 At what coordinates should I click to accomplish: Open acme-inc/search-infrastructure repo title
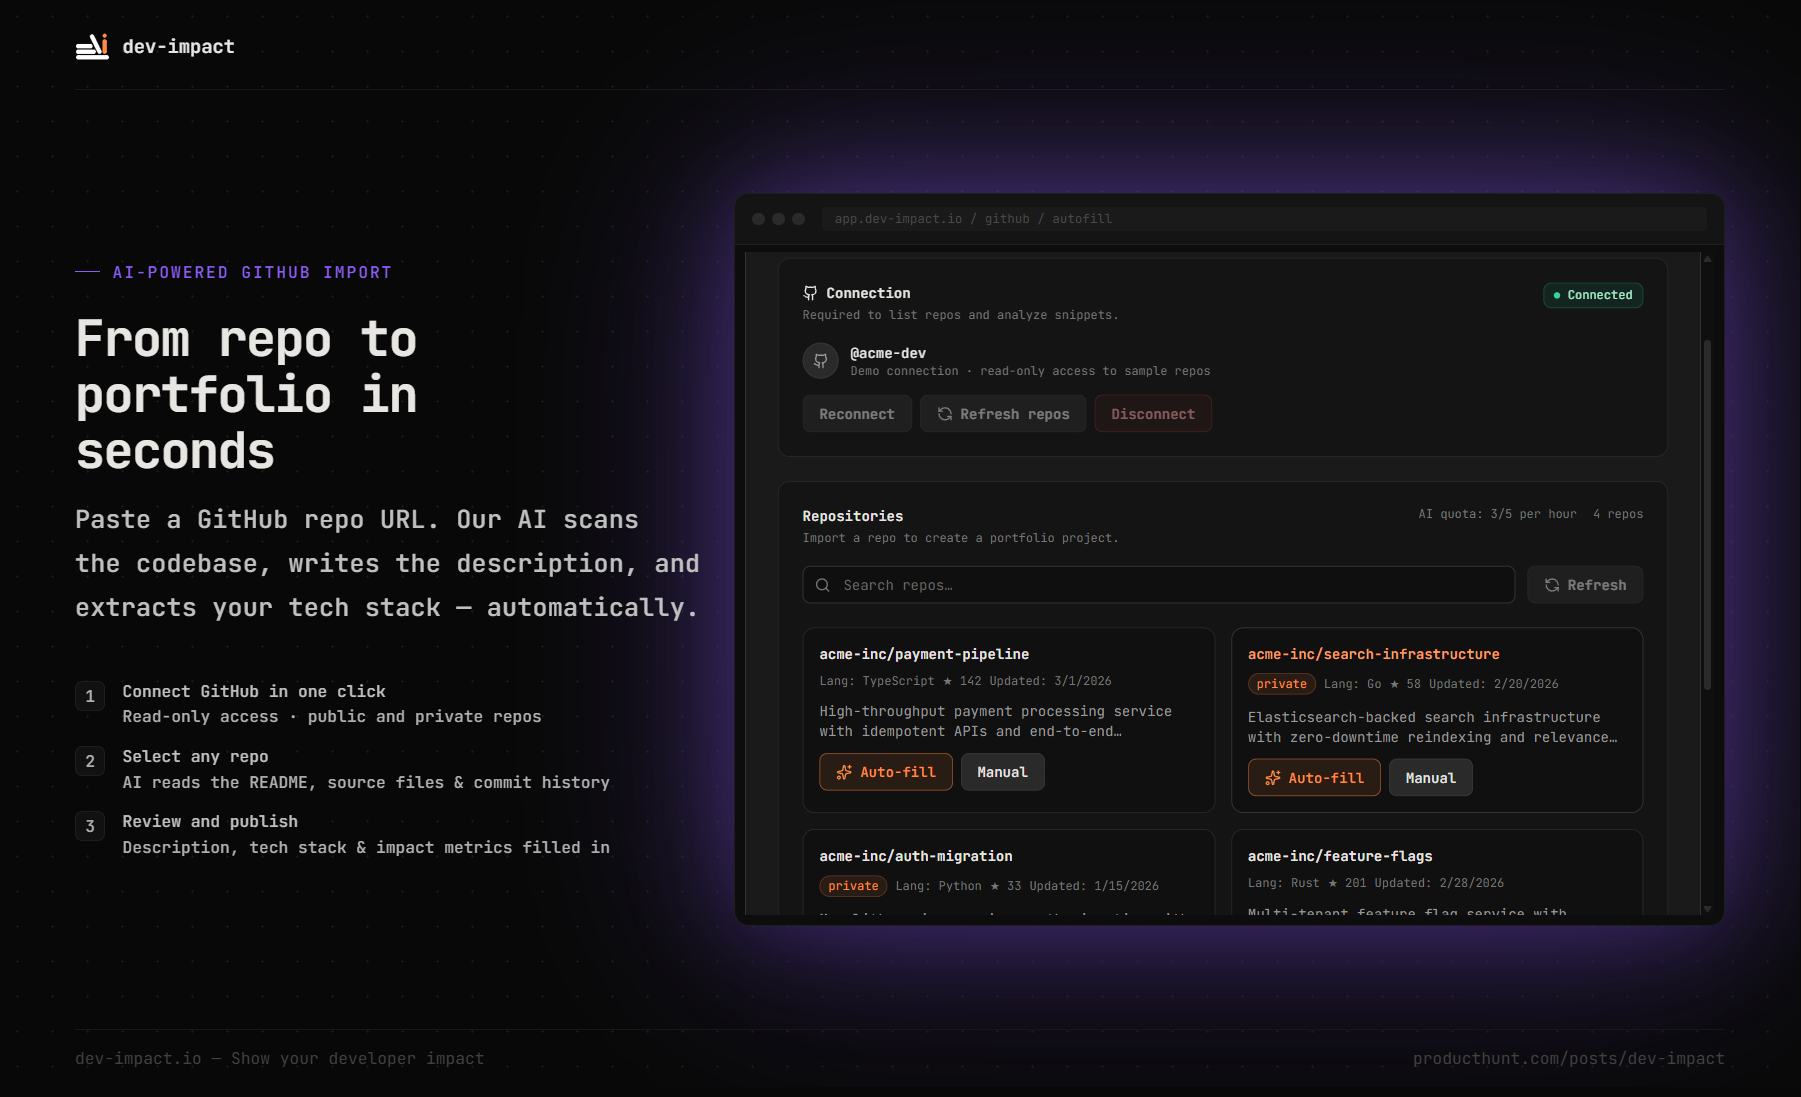click(1374, 654)
